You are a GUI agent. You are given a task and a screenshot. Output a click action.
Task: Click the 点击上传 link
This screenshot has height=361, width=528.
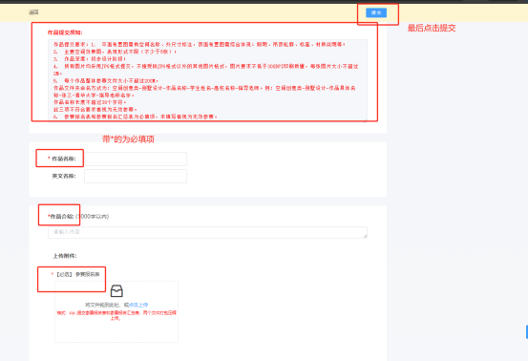139,305
